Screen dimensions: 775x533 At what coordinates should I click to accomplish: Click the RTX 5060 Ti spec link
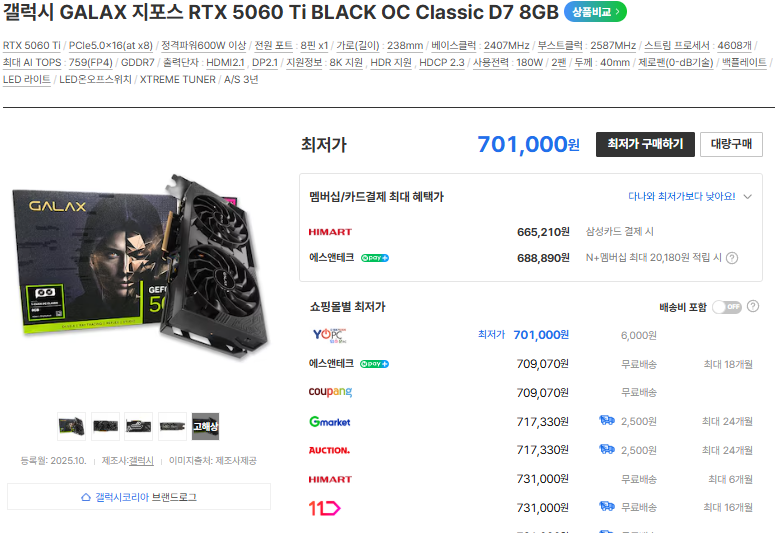(x=32, y=45)
